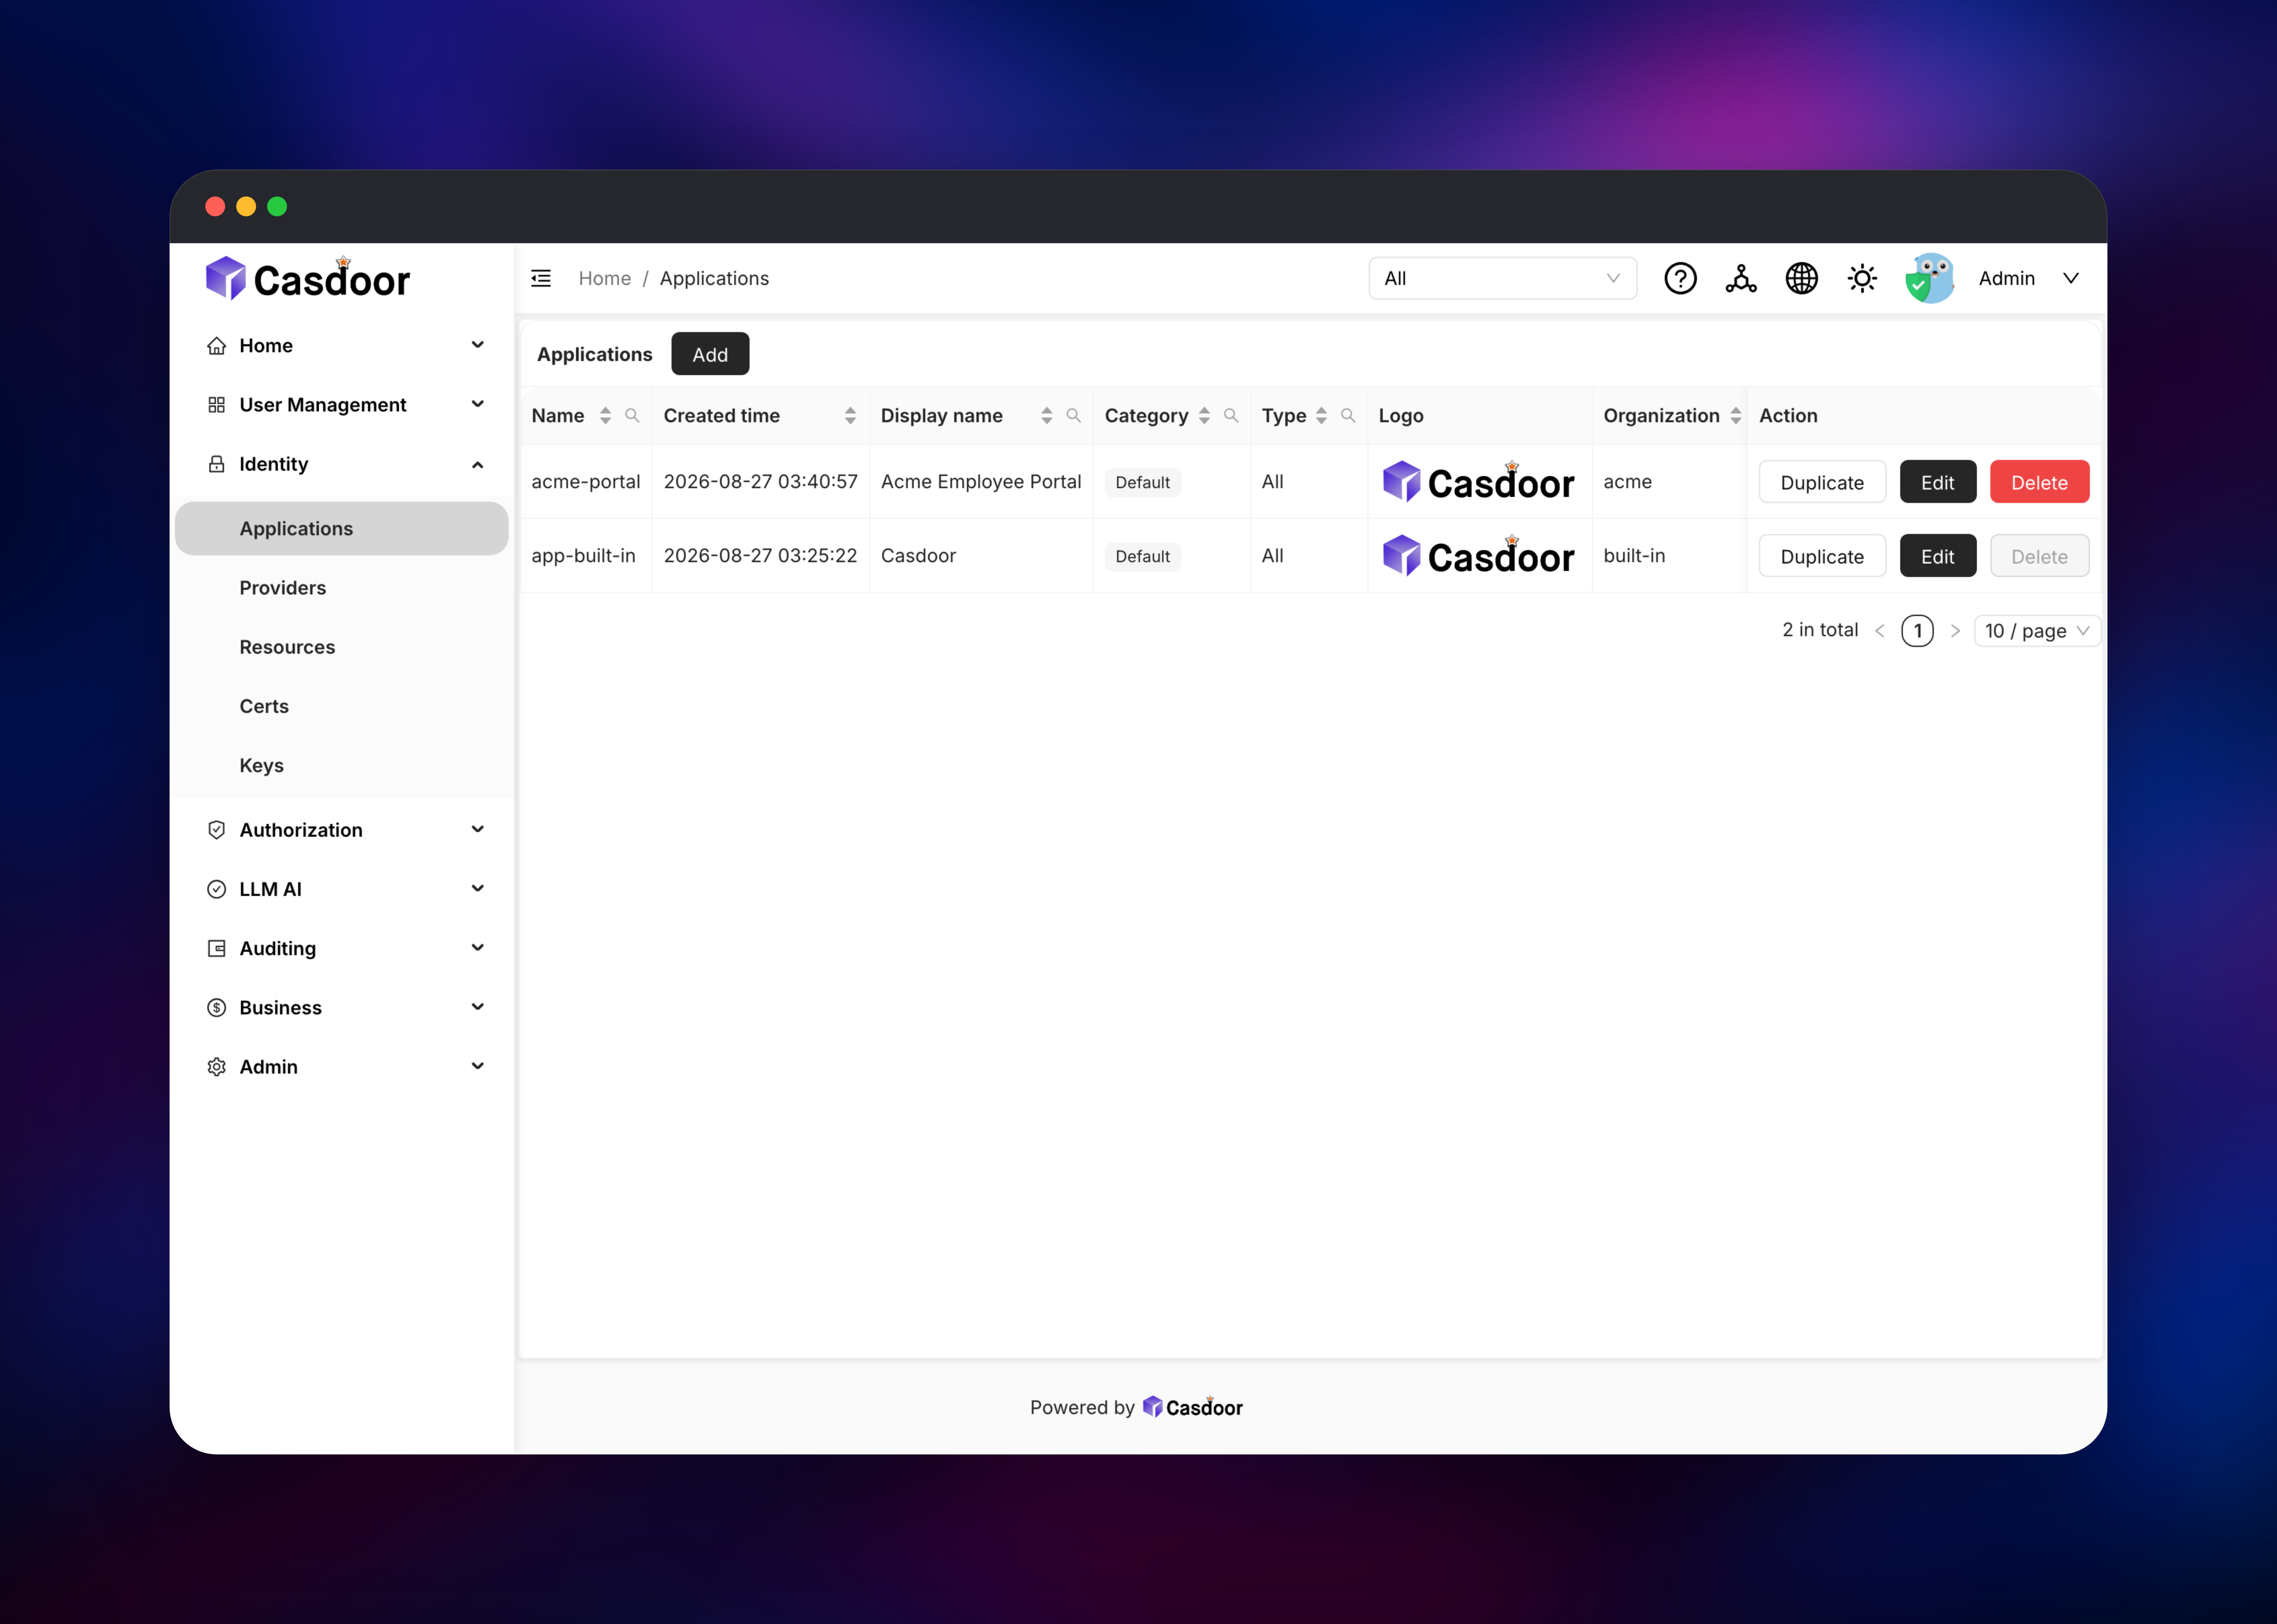Open the Display name search filter
The image size is (2277, 1624).
click(1073, 415)
